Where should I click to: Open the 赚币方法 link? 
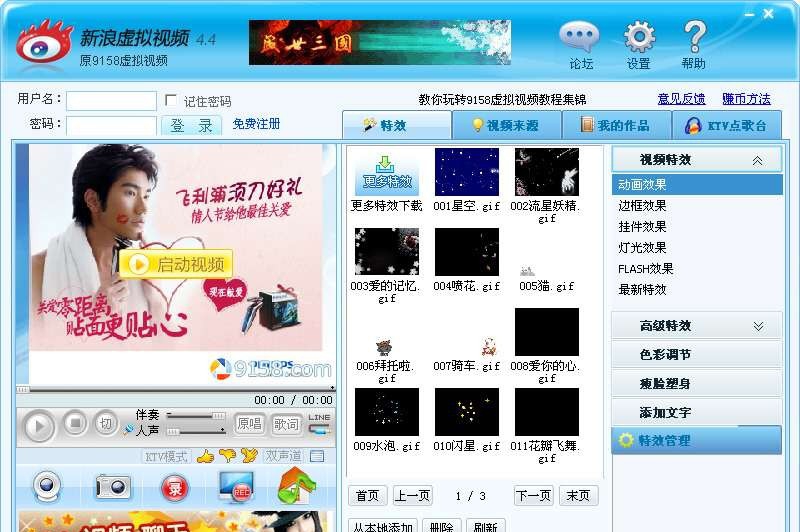point(746,99)
